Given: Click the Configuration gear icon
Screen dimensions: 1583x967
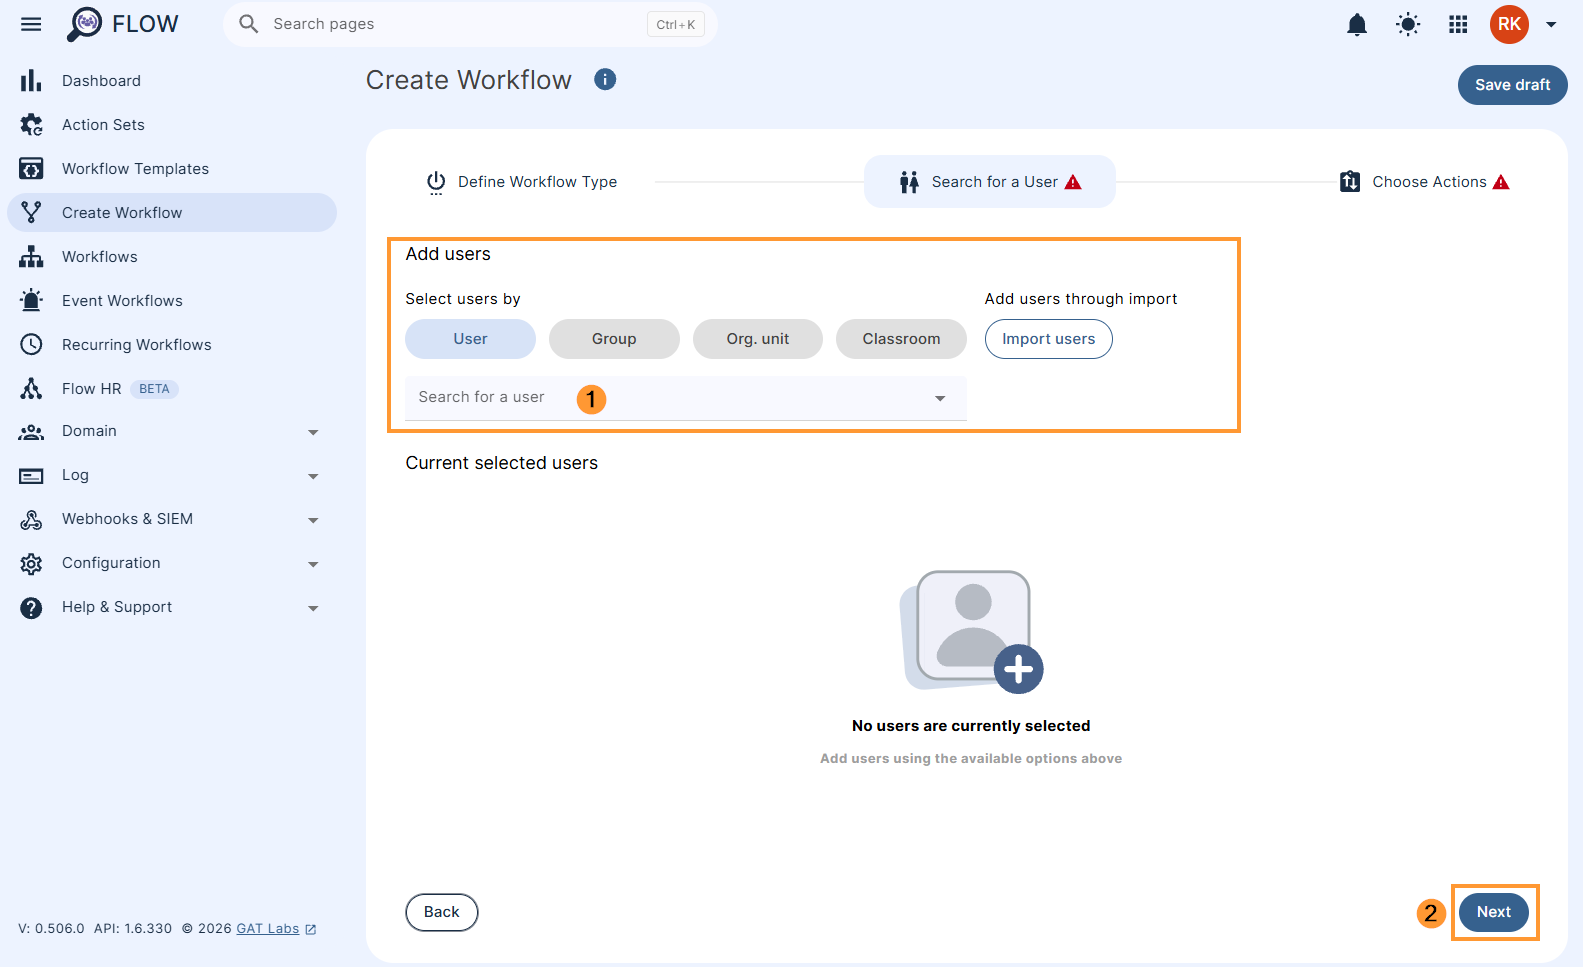Looking at the screenshot, I should (x=31, y=564).
